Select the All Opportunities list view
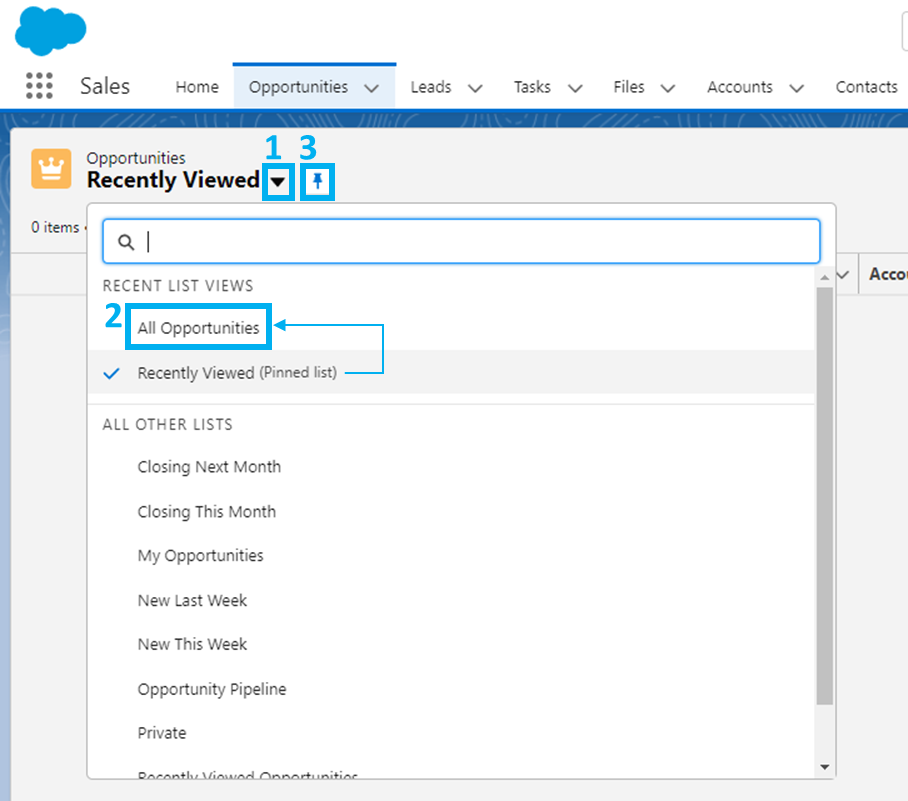This screenshot has height=801, width=908. 199,328
